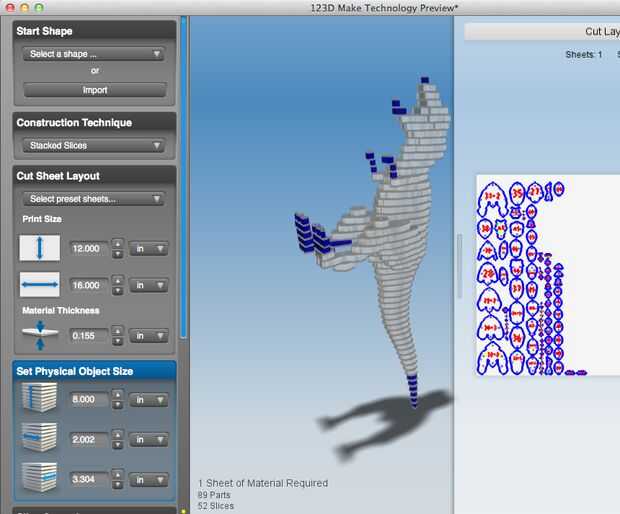Click the print width arrow icon
Image resolution: width=620 pixels, height=514 pixels.
40,284
